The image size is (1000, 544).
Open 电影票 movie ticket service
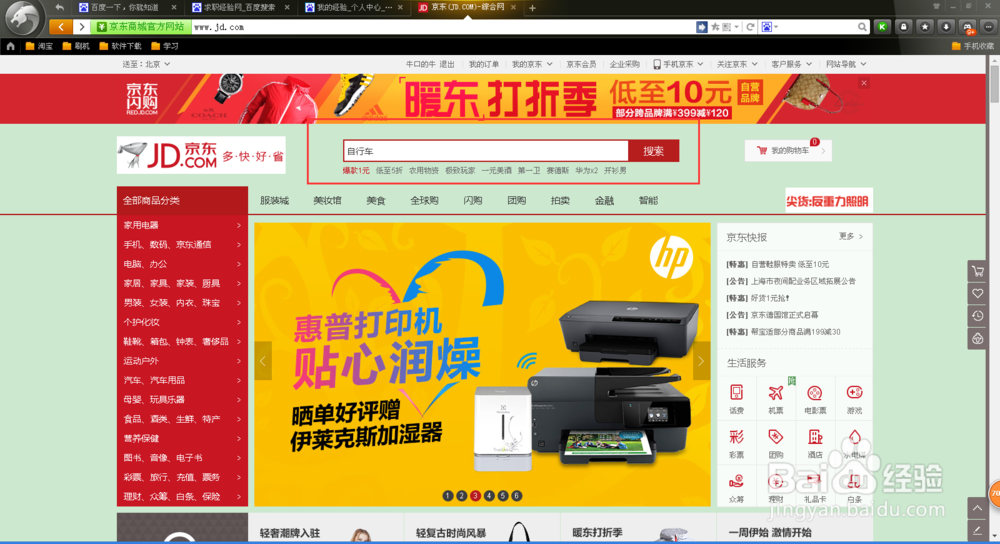pos(814,399)
